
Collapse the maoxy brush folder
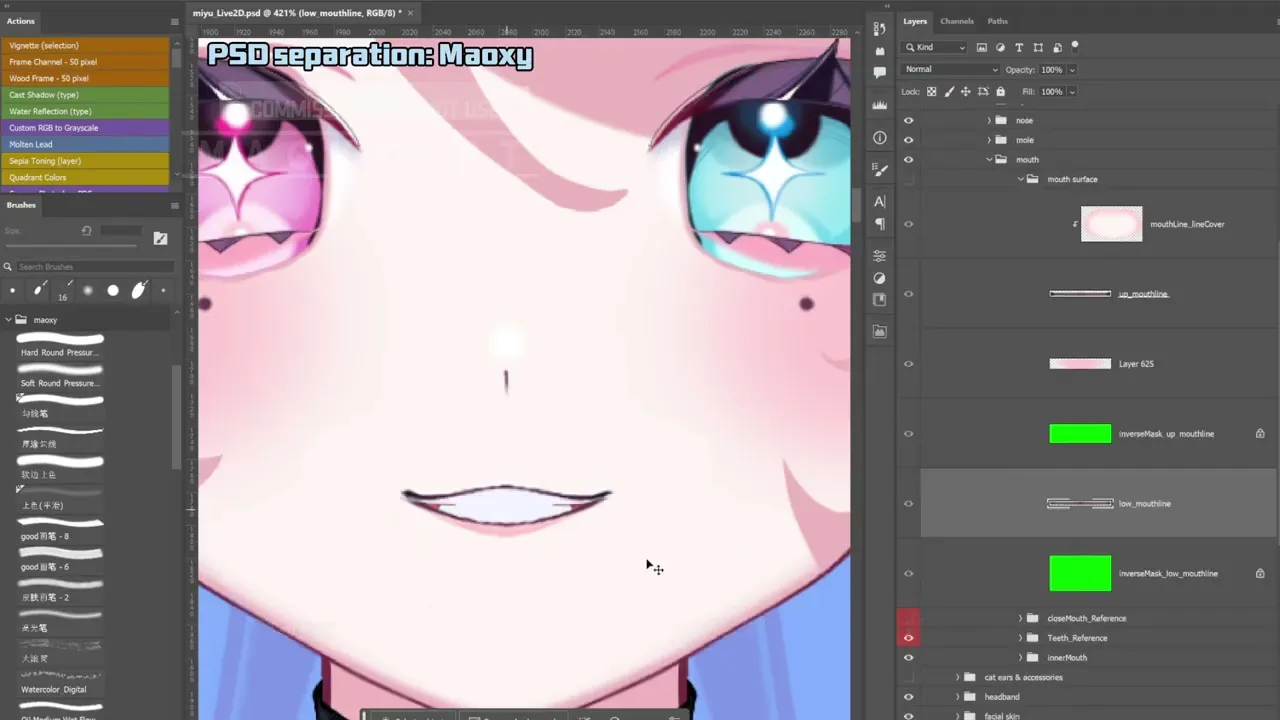pyautogui.click(x=8, y=320)
